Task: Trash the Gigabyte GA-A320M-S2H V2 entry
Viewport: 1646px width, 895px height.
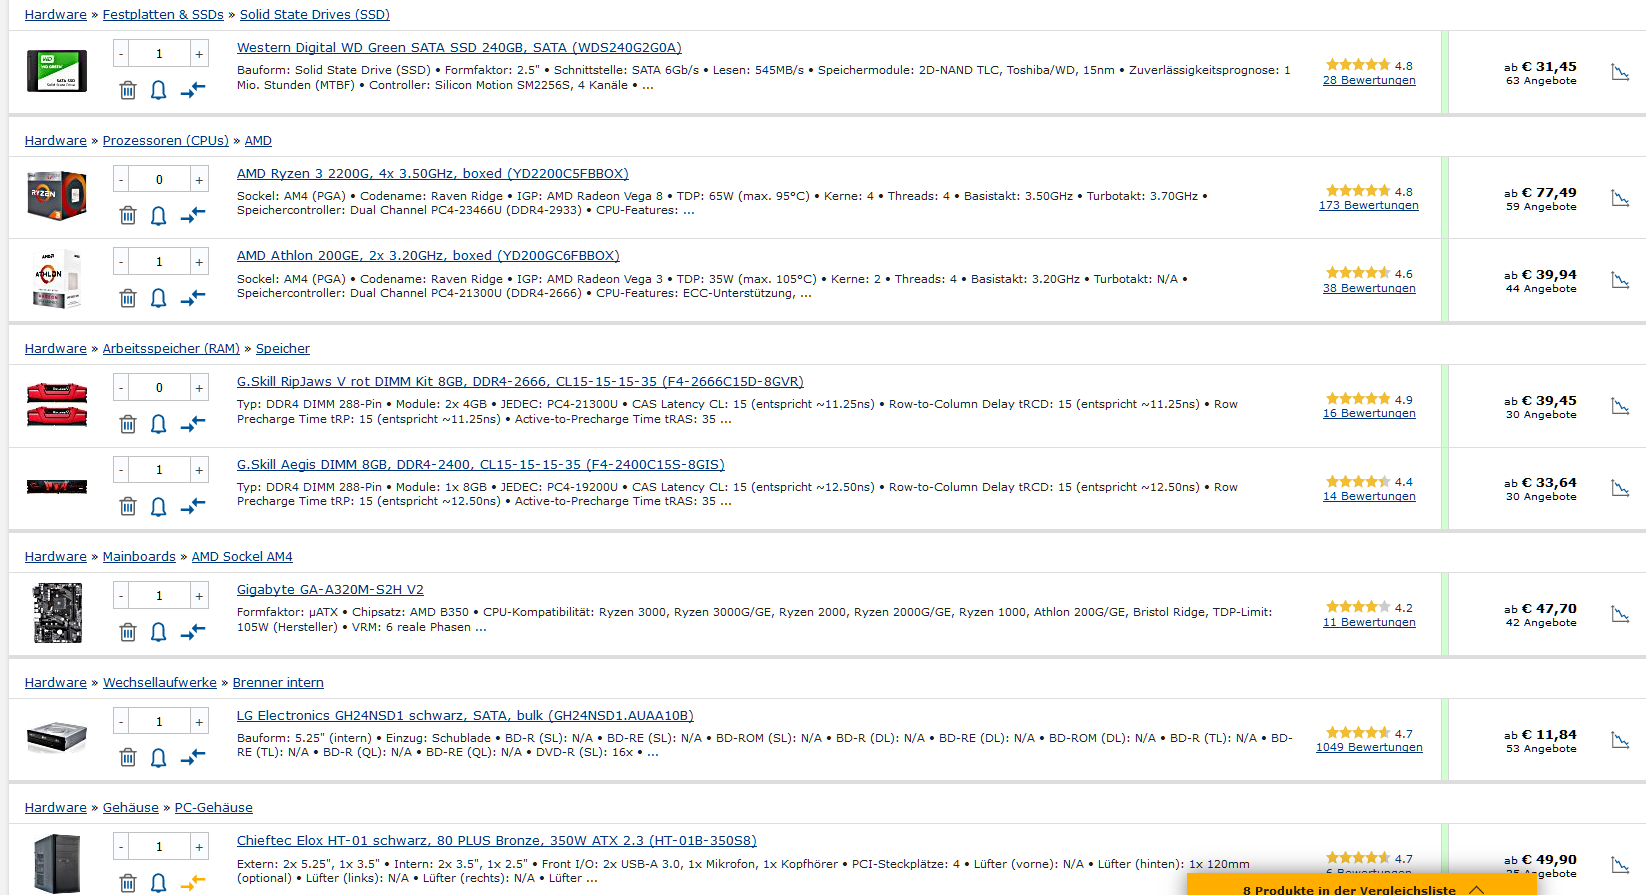Action: (128, 632)
